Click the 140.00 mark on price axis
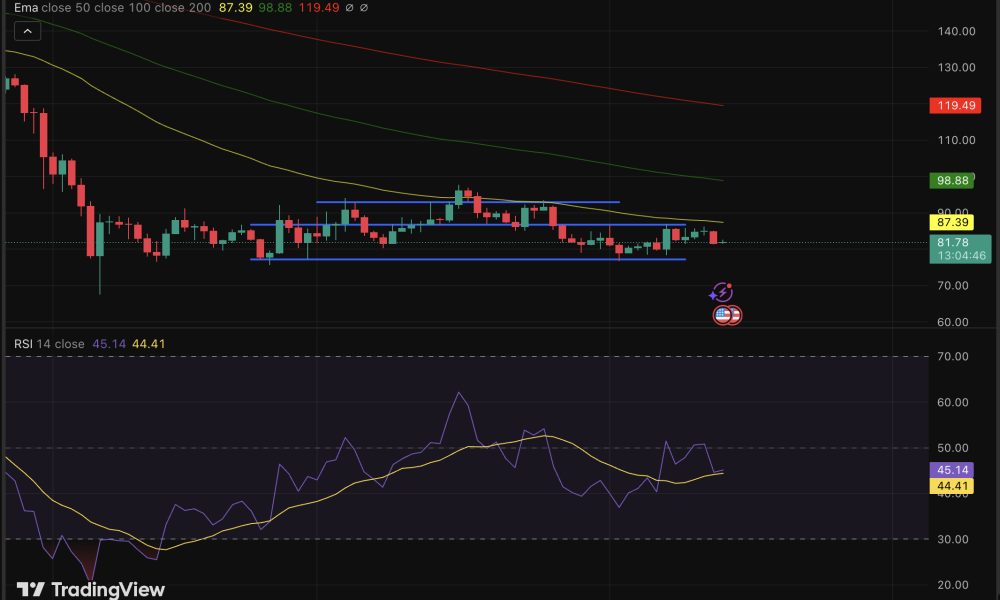 (957, 31)
